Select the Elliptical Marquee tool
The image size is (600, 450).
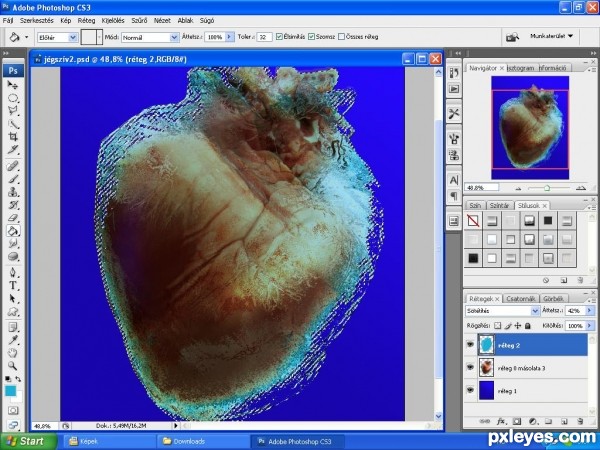(13, 98)
